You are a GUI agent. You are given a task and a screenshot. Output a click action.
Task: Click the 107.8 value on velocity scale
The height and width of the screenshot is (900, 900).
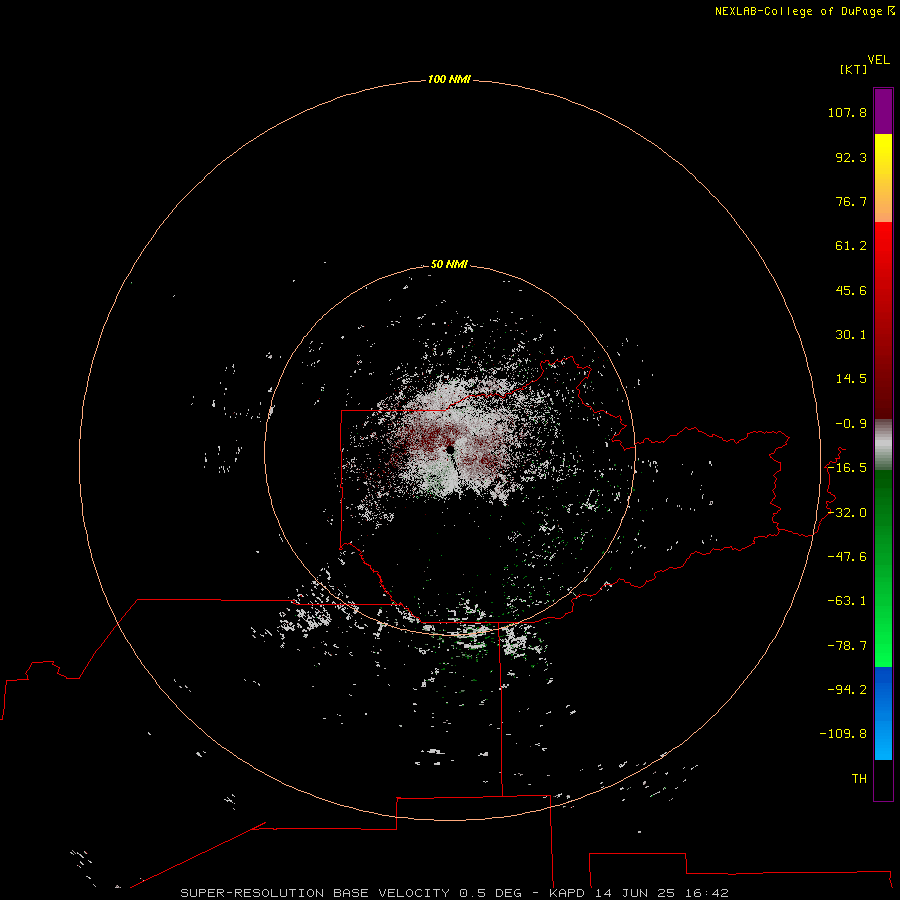[847, 112]
